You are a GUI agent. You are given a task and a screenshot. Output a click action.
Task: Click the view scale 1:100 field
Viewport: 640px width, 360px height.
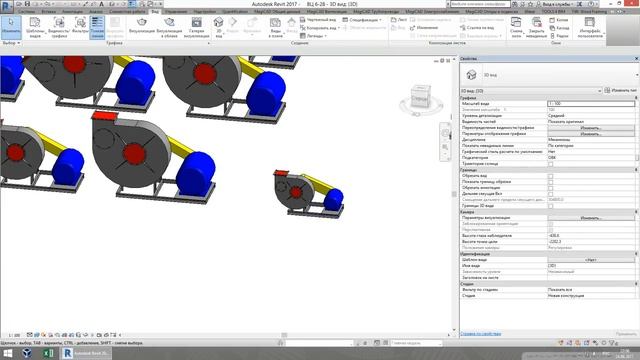pyautogui.click(x=591, y=104)
